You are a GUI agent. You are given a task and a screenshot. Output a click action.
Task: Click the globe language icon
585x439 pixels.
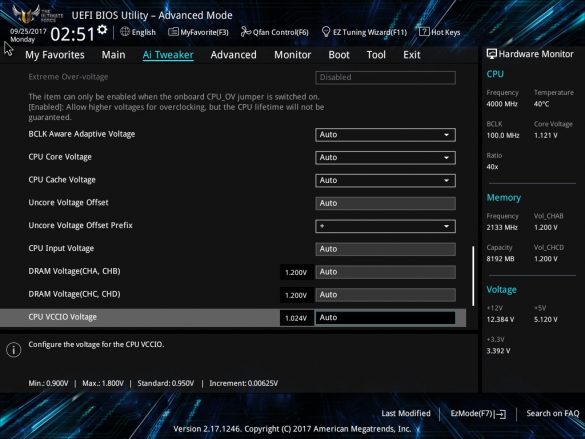(x=125, y=32)
